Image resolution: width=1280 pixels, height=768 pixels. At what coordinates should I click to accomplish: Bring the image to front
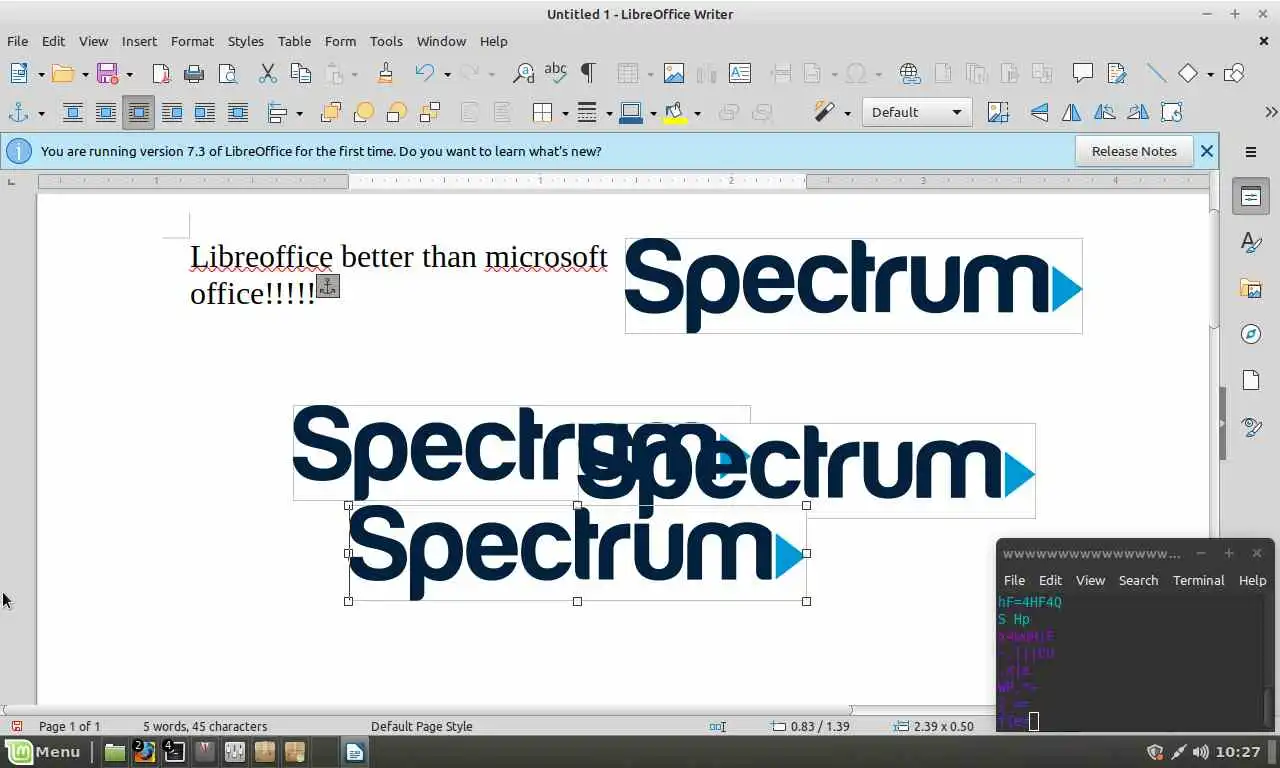(x=331, y=112)
